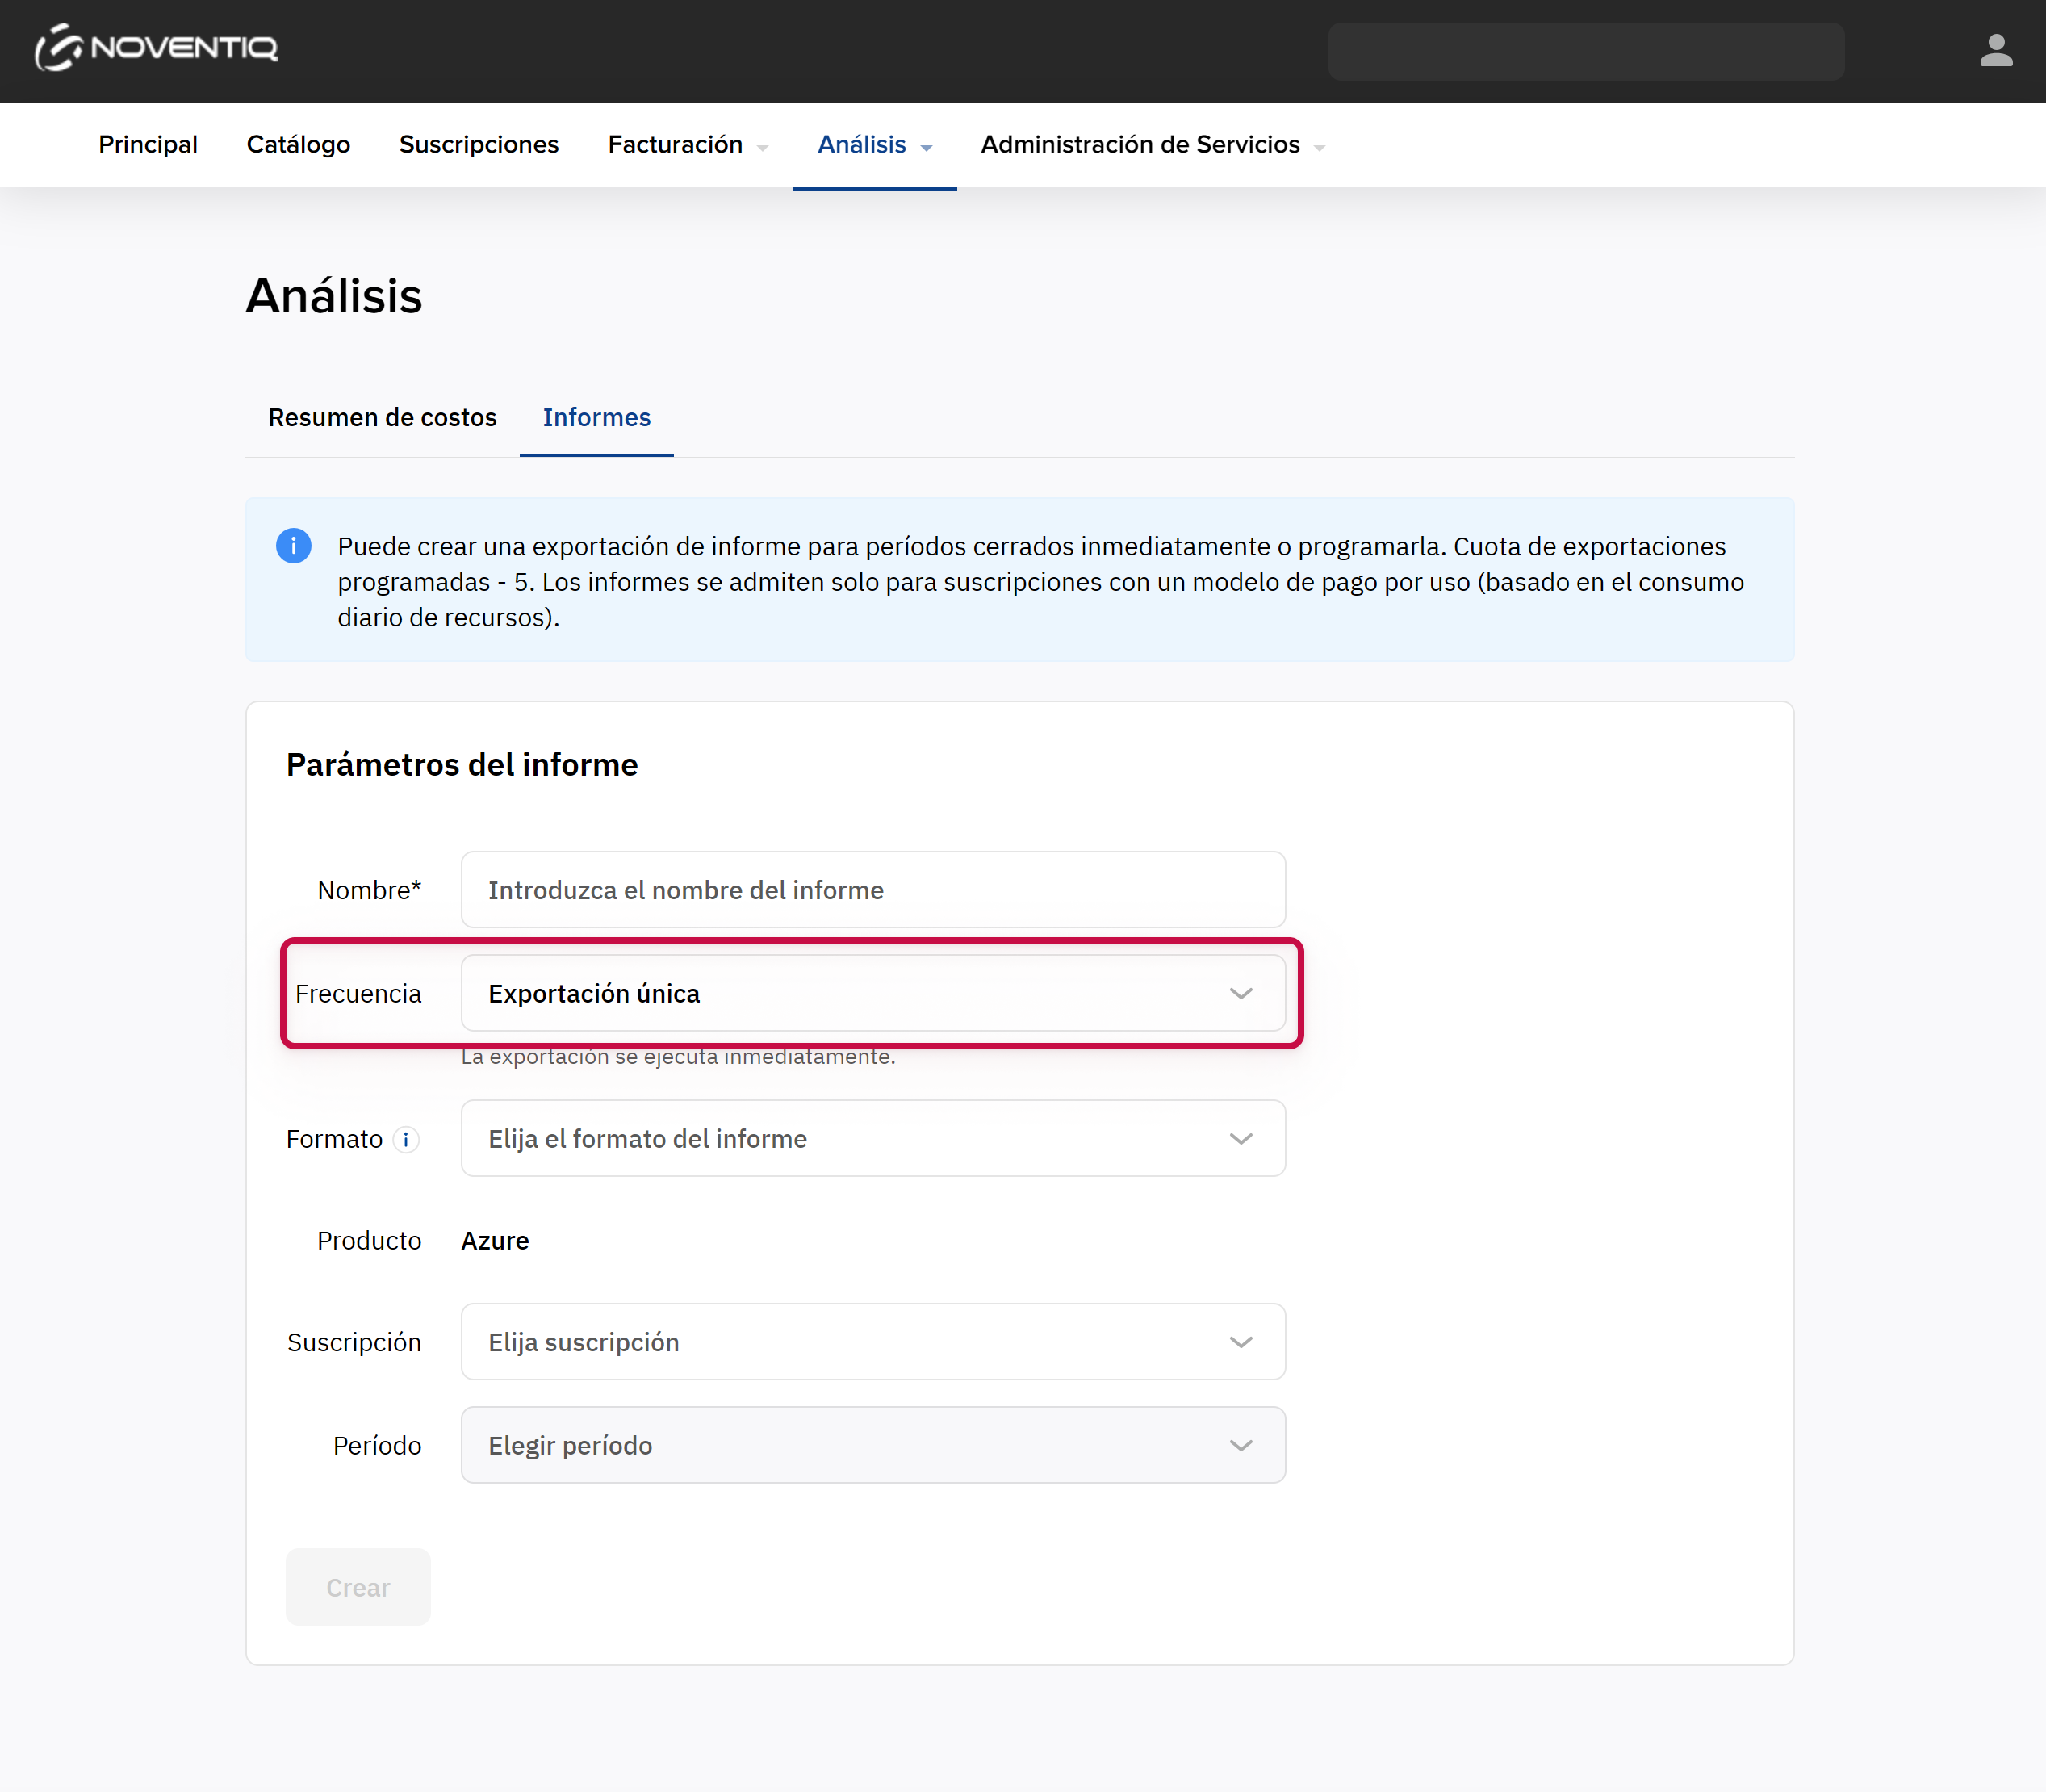
Task: Click the Noventiq logo
Action: pyautogui.click(x=156, y=48)
